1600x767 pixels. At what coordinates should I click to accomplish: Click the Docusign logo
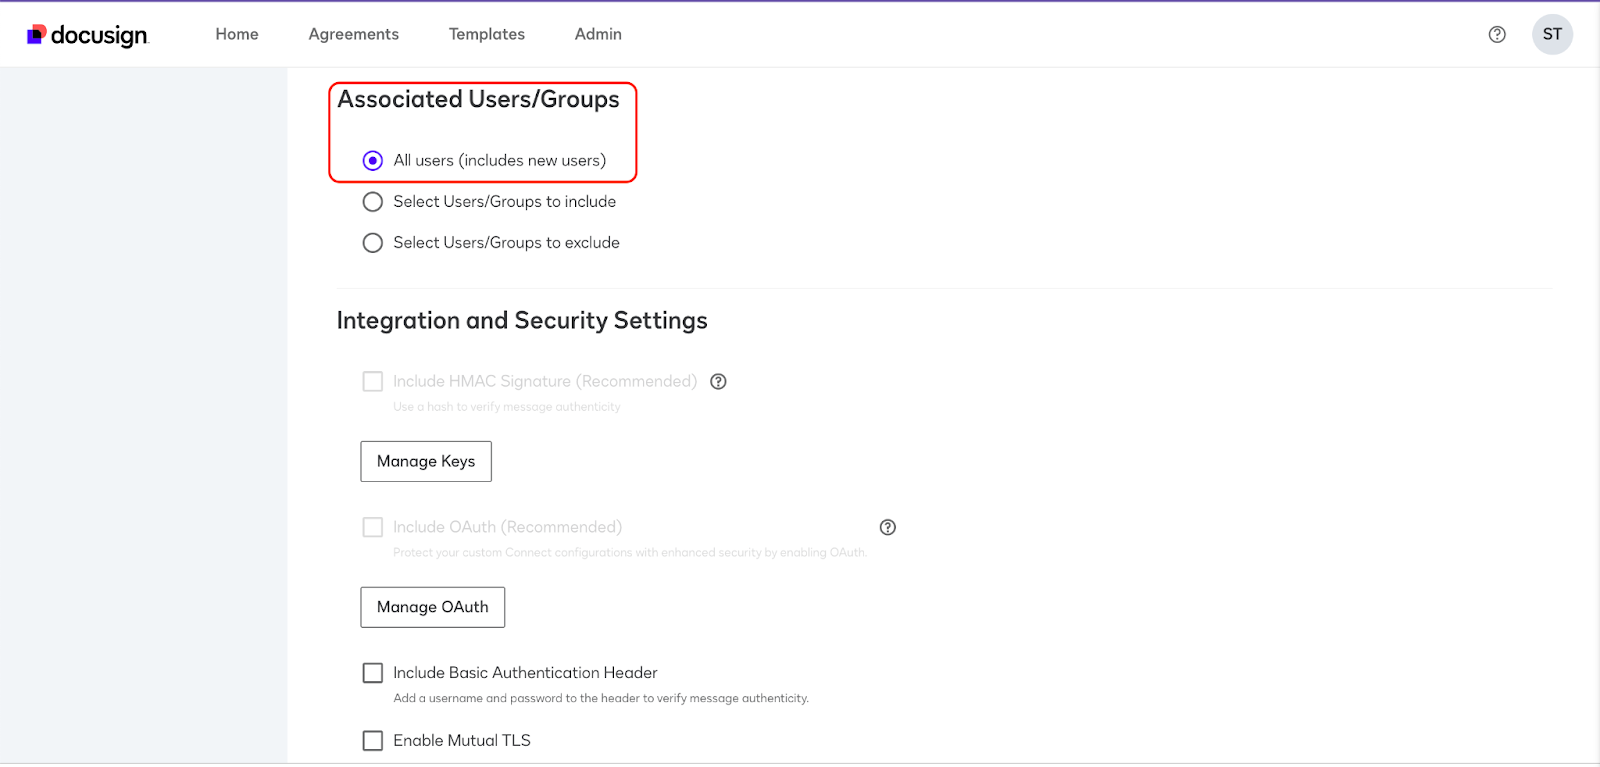(x=88, y=35)
